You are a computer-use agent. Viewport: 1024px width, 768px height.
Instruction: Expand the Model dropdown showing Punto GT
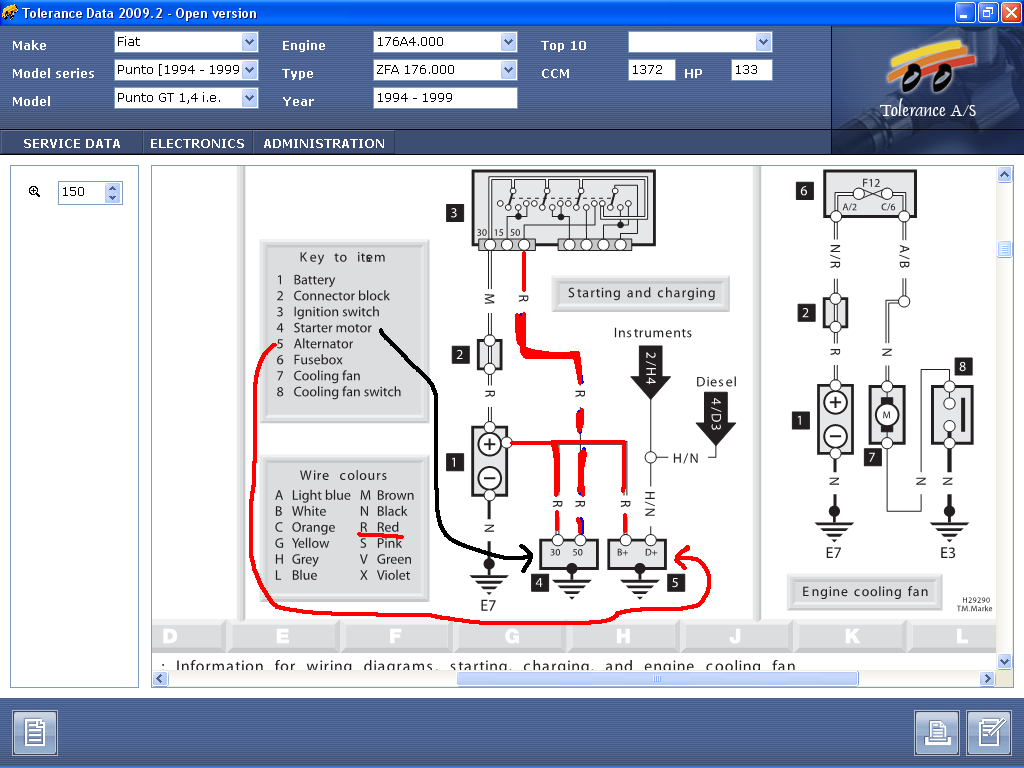point(249,98)
